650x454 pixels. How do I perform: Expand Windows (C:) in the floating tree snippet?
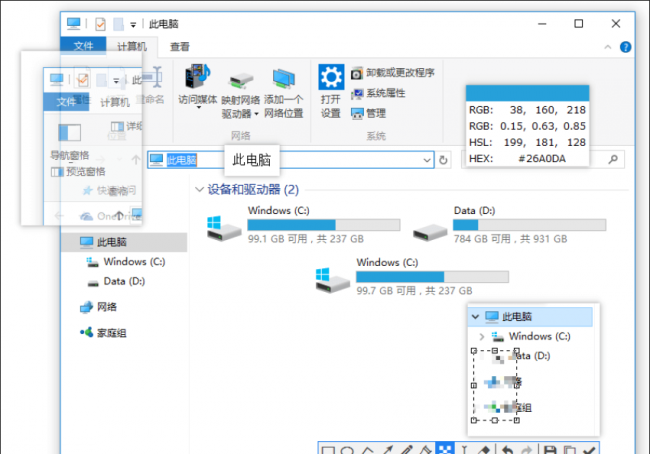(x=482, y=336)
